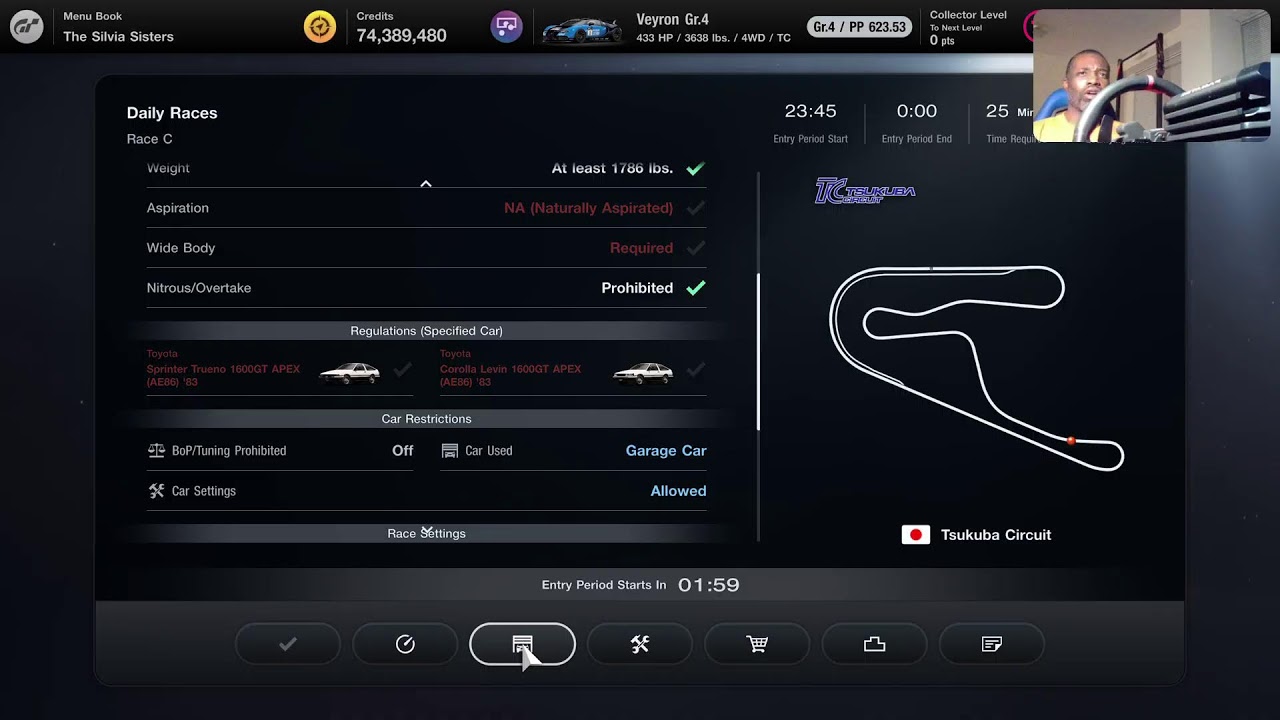
Task: Open car settings wrench button
Action: point(640,644)
